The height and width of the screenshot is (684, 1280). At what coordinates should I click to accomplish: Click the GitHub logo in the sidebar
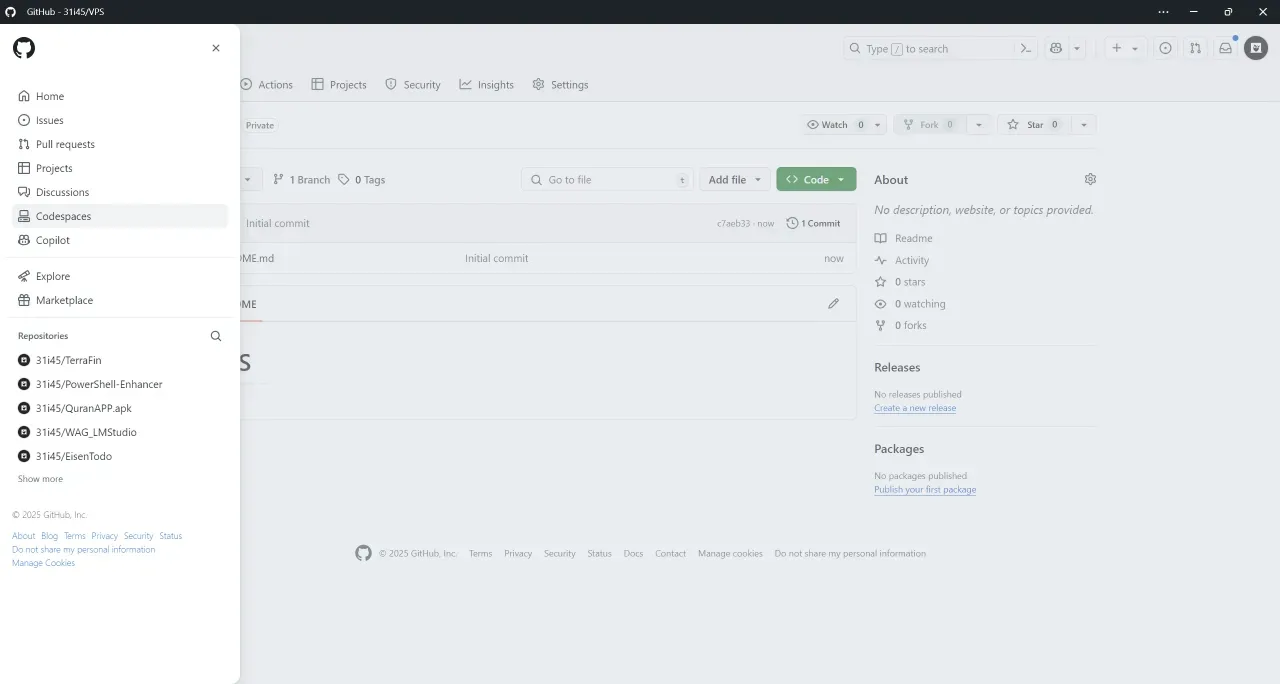[23, 48]
